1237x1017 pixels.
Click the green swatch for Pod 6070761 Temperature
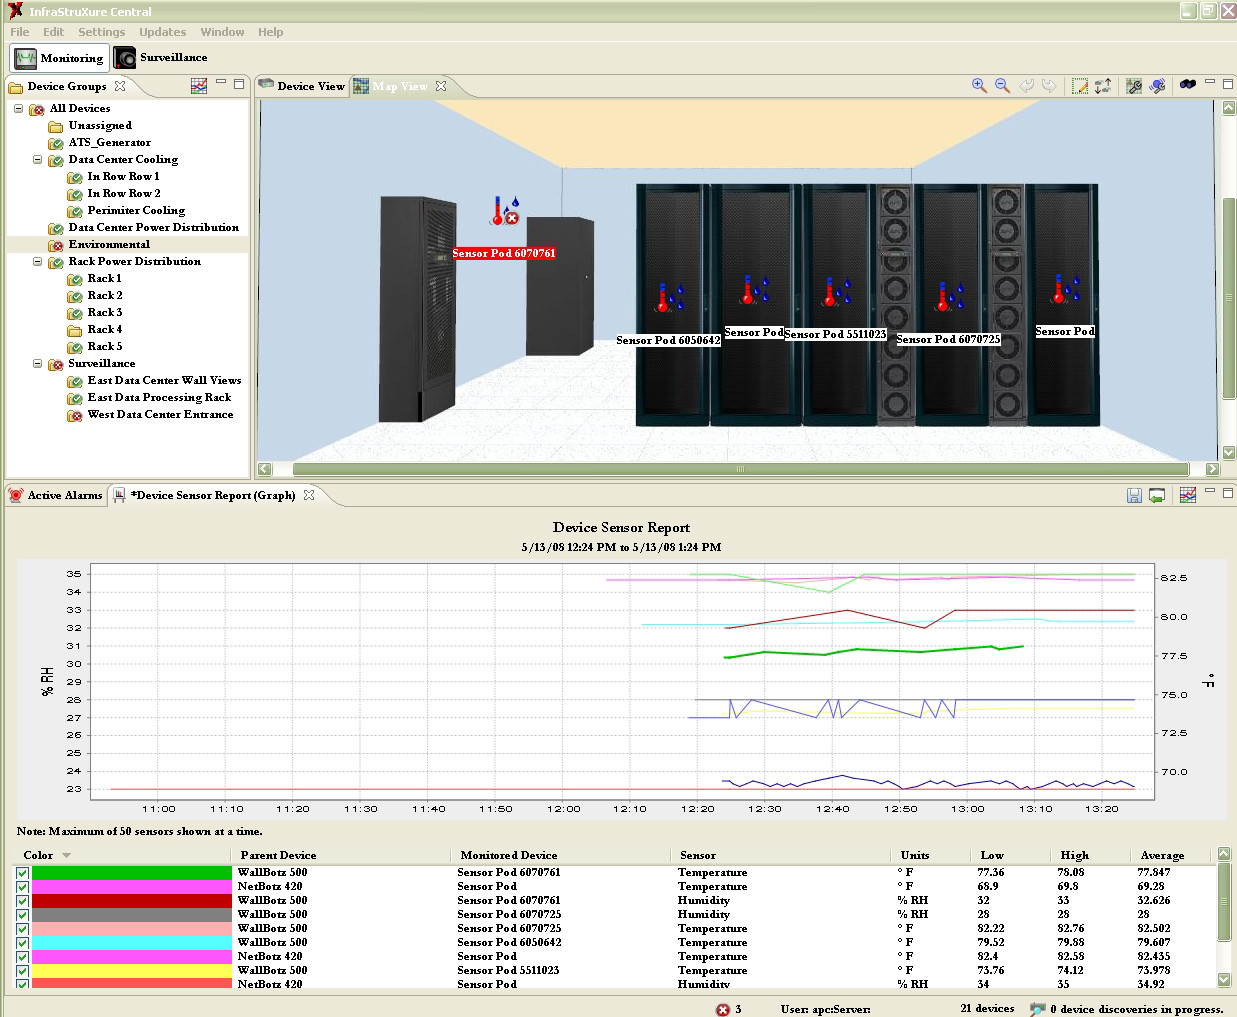pos(132,873)
